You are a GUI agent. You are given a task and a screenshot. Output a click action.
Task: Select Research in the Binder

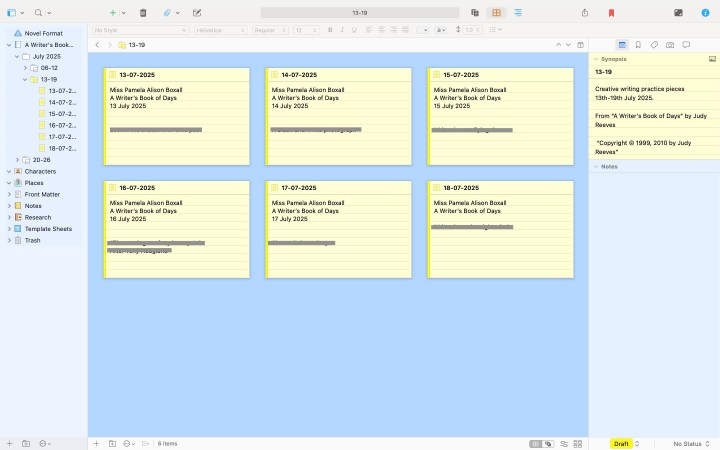(x=38, y=217)
